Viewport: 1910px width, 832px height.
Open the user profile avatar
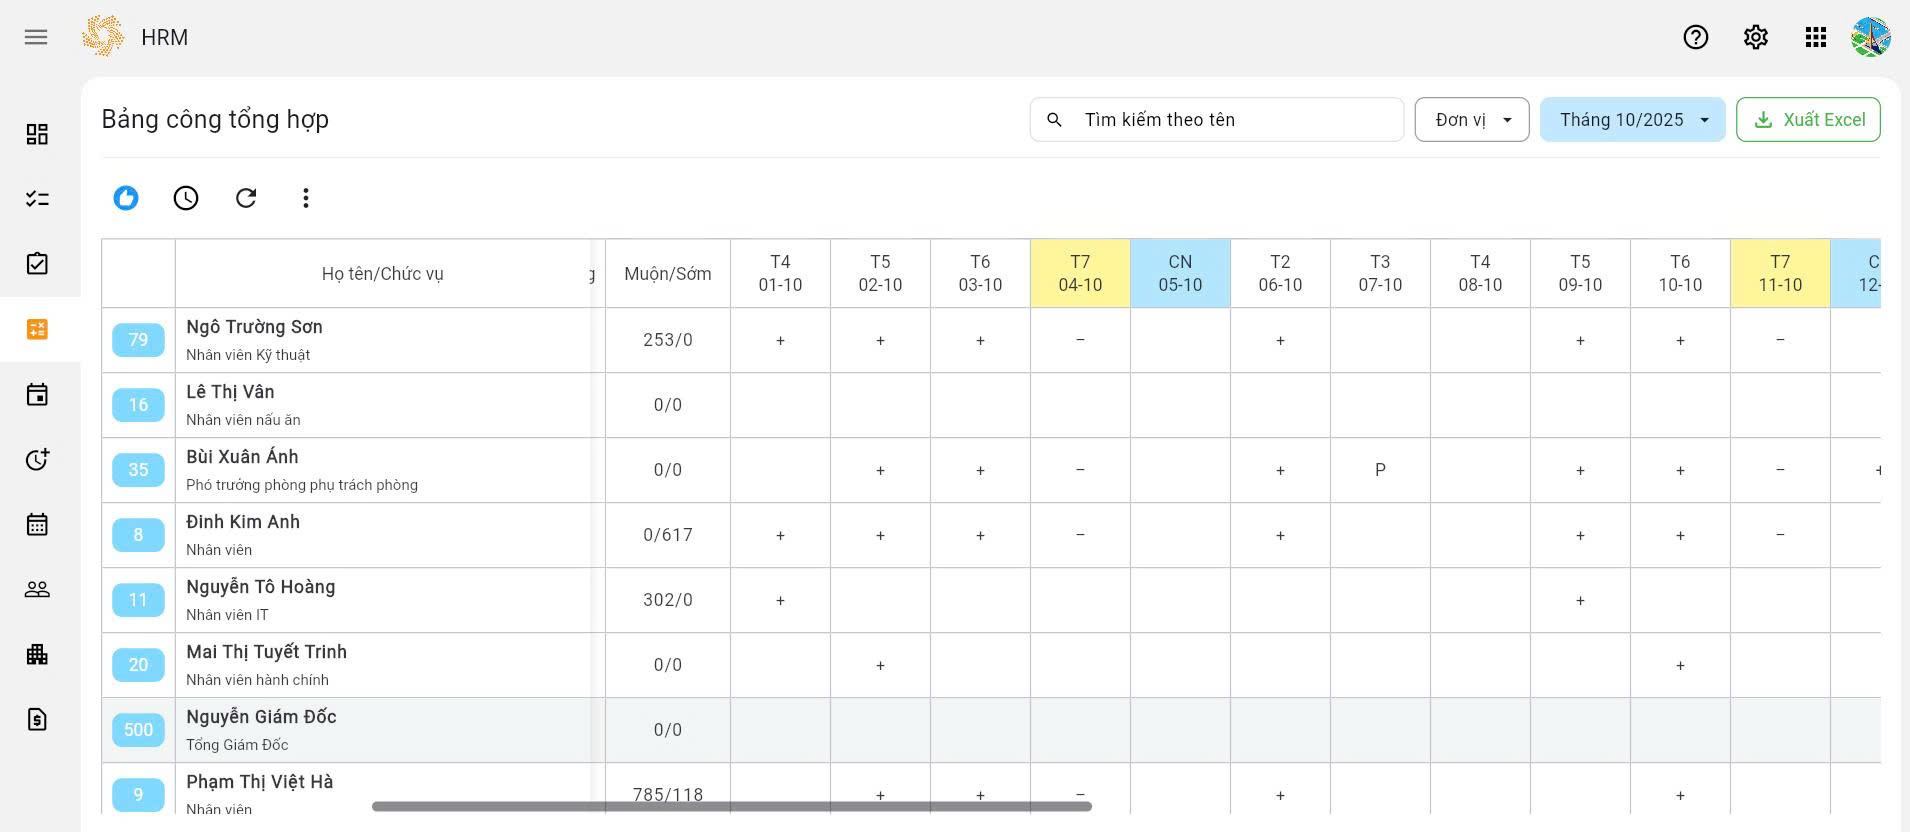tap(1871, 37)
